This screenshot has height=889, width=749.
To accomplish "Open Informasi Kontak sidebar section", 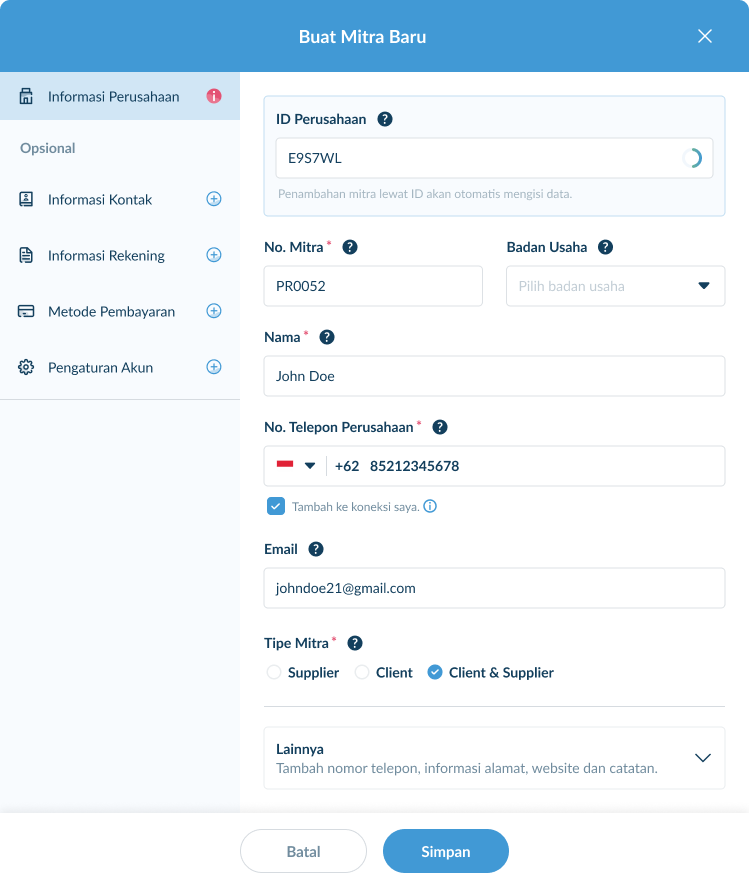I will [x=100, y=199].
